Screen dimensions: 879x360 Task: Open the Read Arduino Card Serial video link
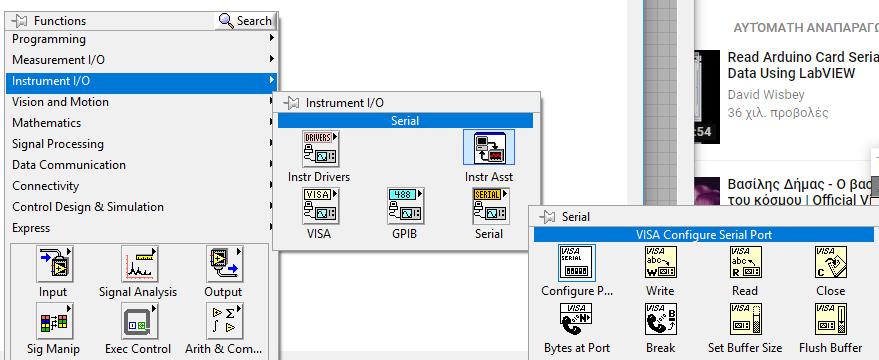[803, 65]
